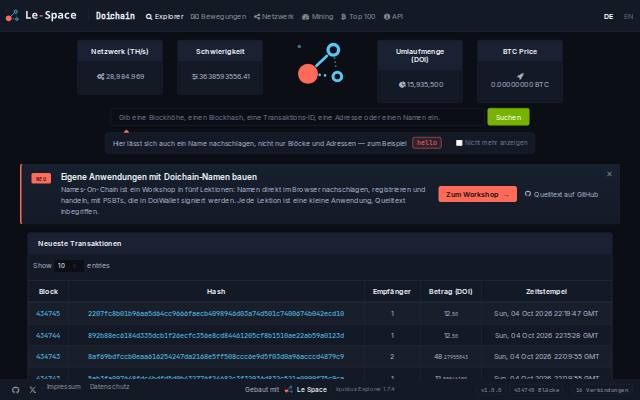Open the Show entries dropdown
This screenshot has width=640, height=400.
[69, 266]
